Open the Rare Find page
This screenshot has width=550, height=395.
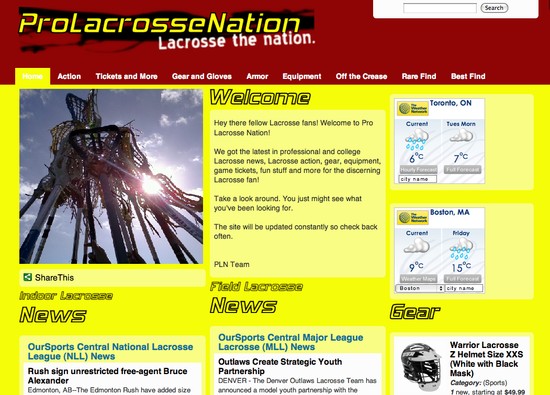coord(419,76)
